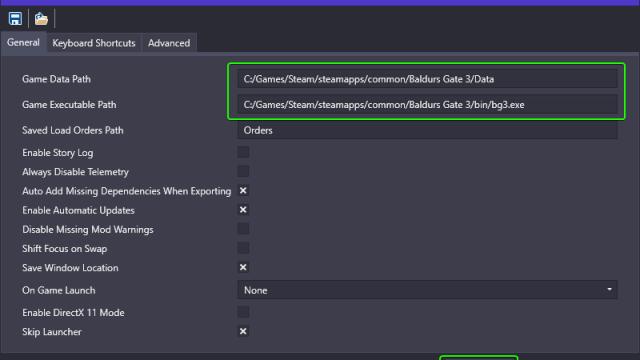This screenshot has height=360, width=640.
Task: Click the 'Enable Automatic Updates' label
Action: click(x=78, y=210)
